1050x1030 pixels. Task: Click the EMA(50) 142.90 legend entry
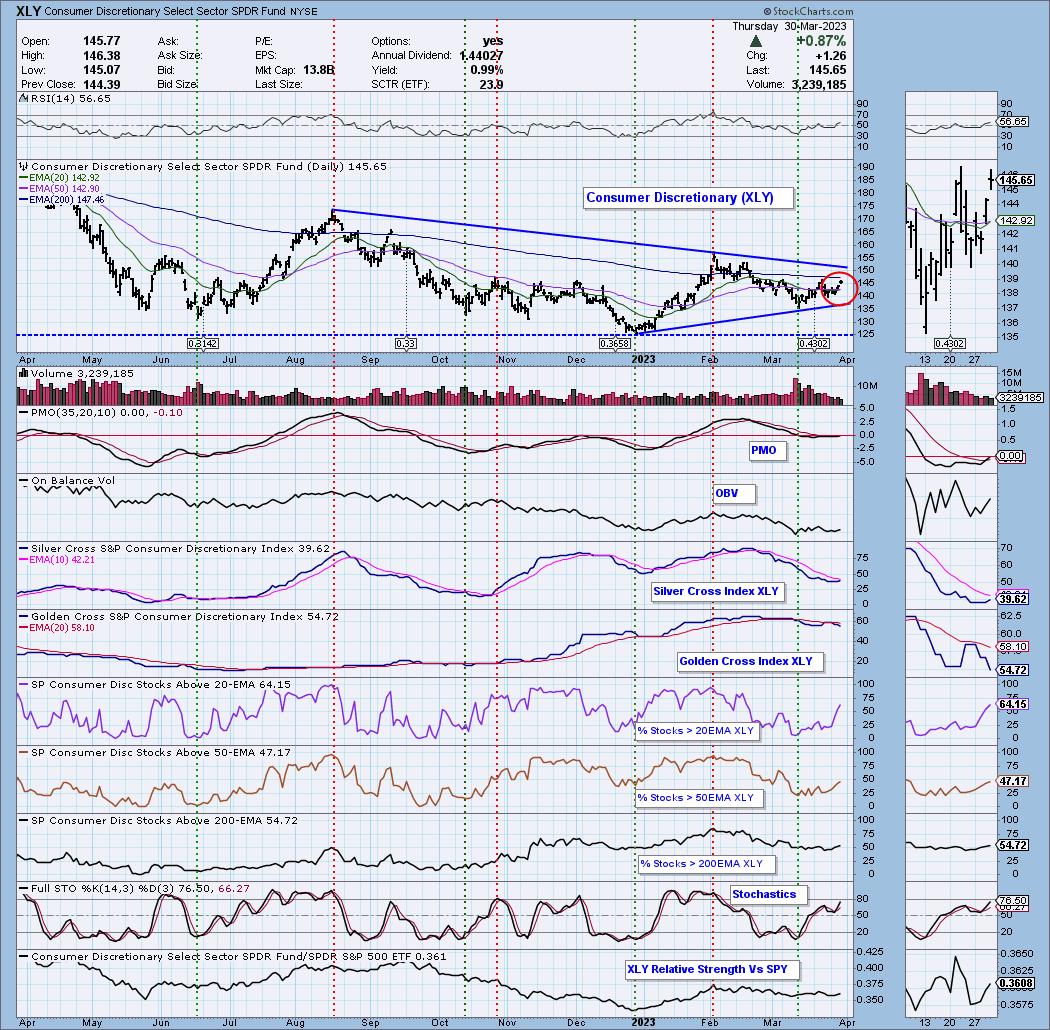pos(60,189)
